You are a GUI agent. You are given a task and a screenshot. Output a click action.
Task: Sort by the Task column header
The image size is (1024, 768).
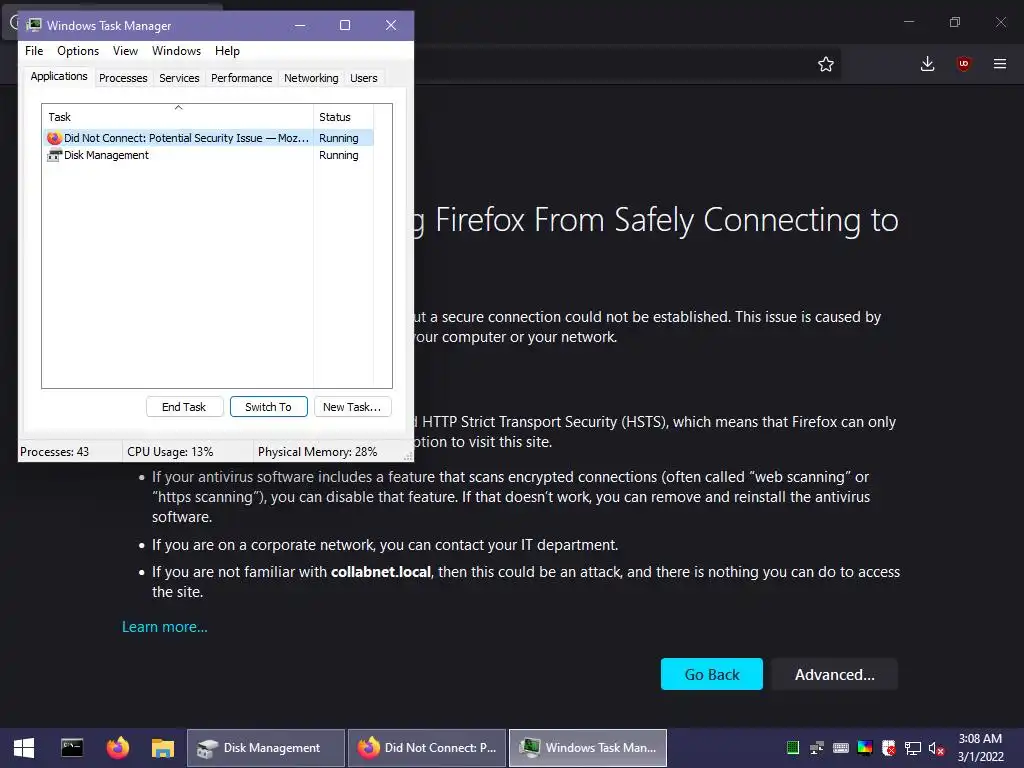177,116
